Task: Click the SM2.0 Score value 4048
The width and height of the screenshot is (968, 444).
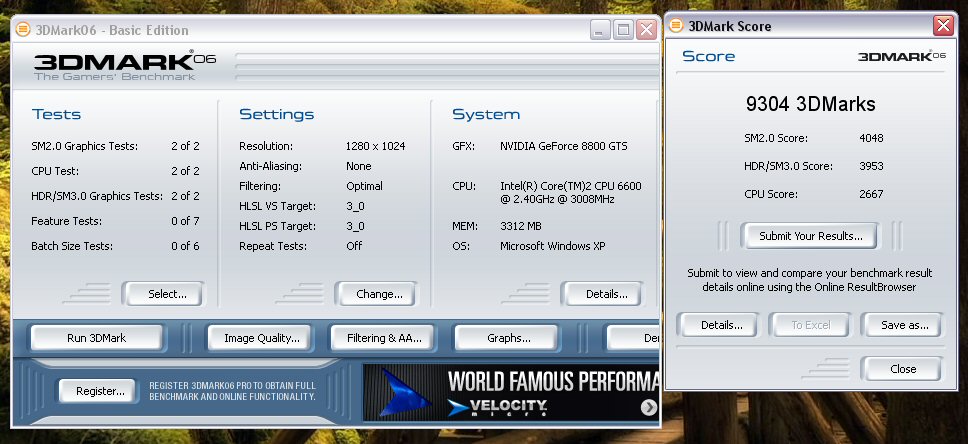Action: point(871,138)
